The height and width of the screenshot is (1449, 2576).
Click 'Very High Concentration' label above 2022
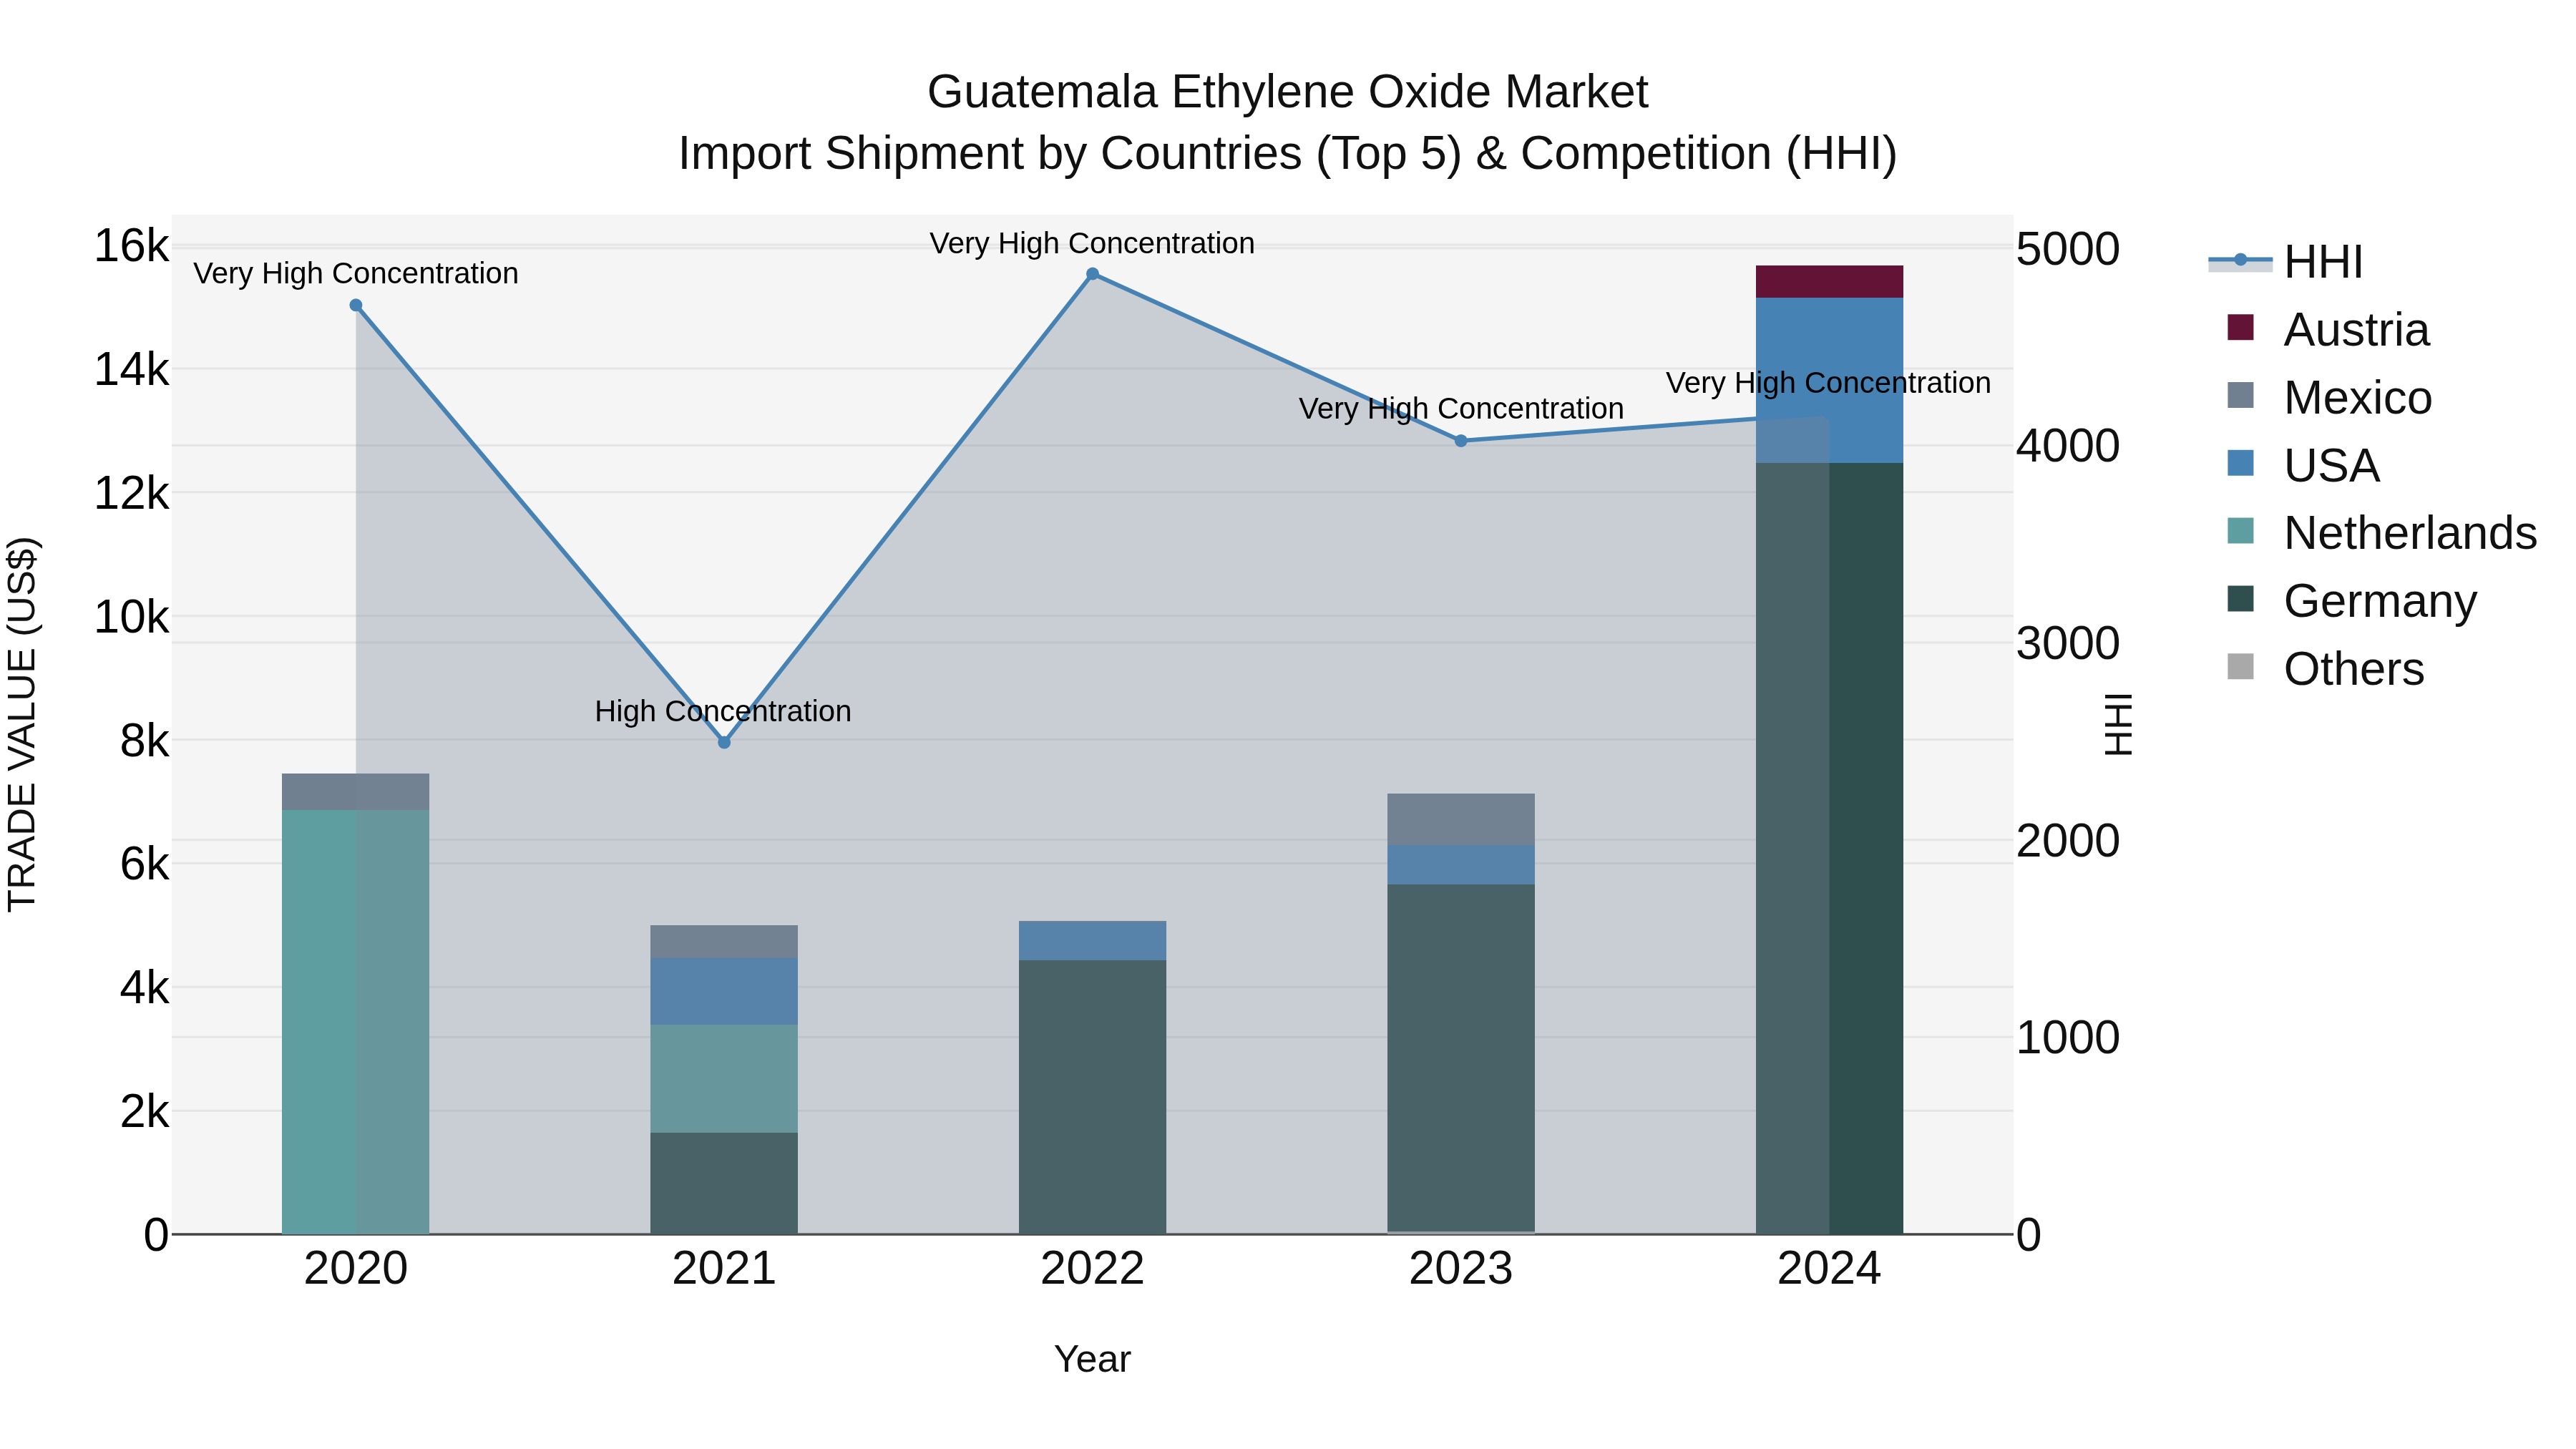pyautogui.click(x=1092, y=243)
